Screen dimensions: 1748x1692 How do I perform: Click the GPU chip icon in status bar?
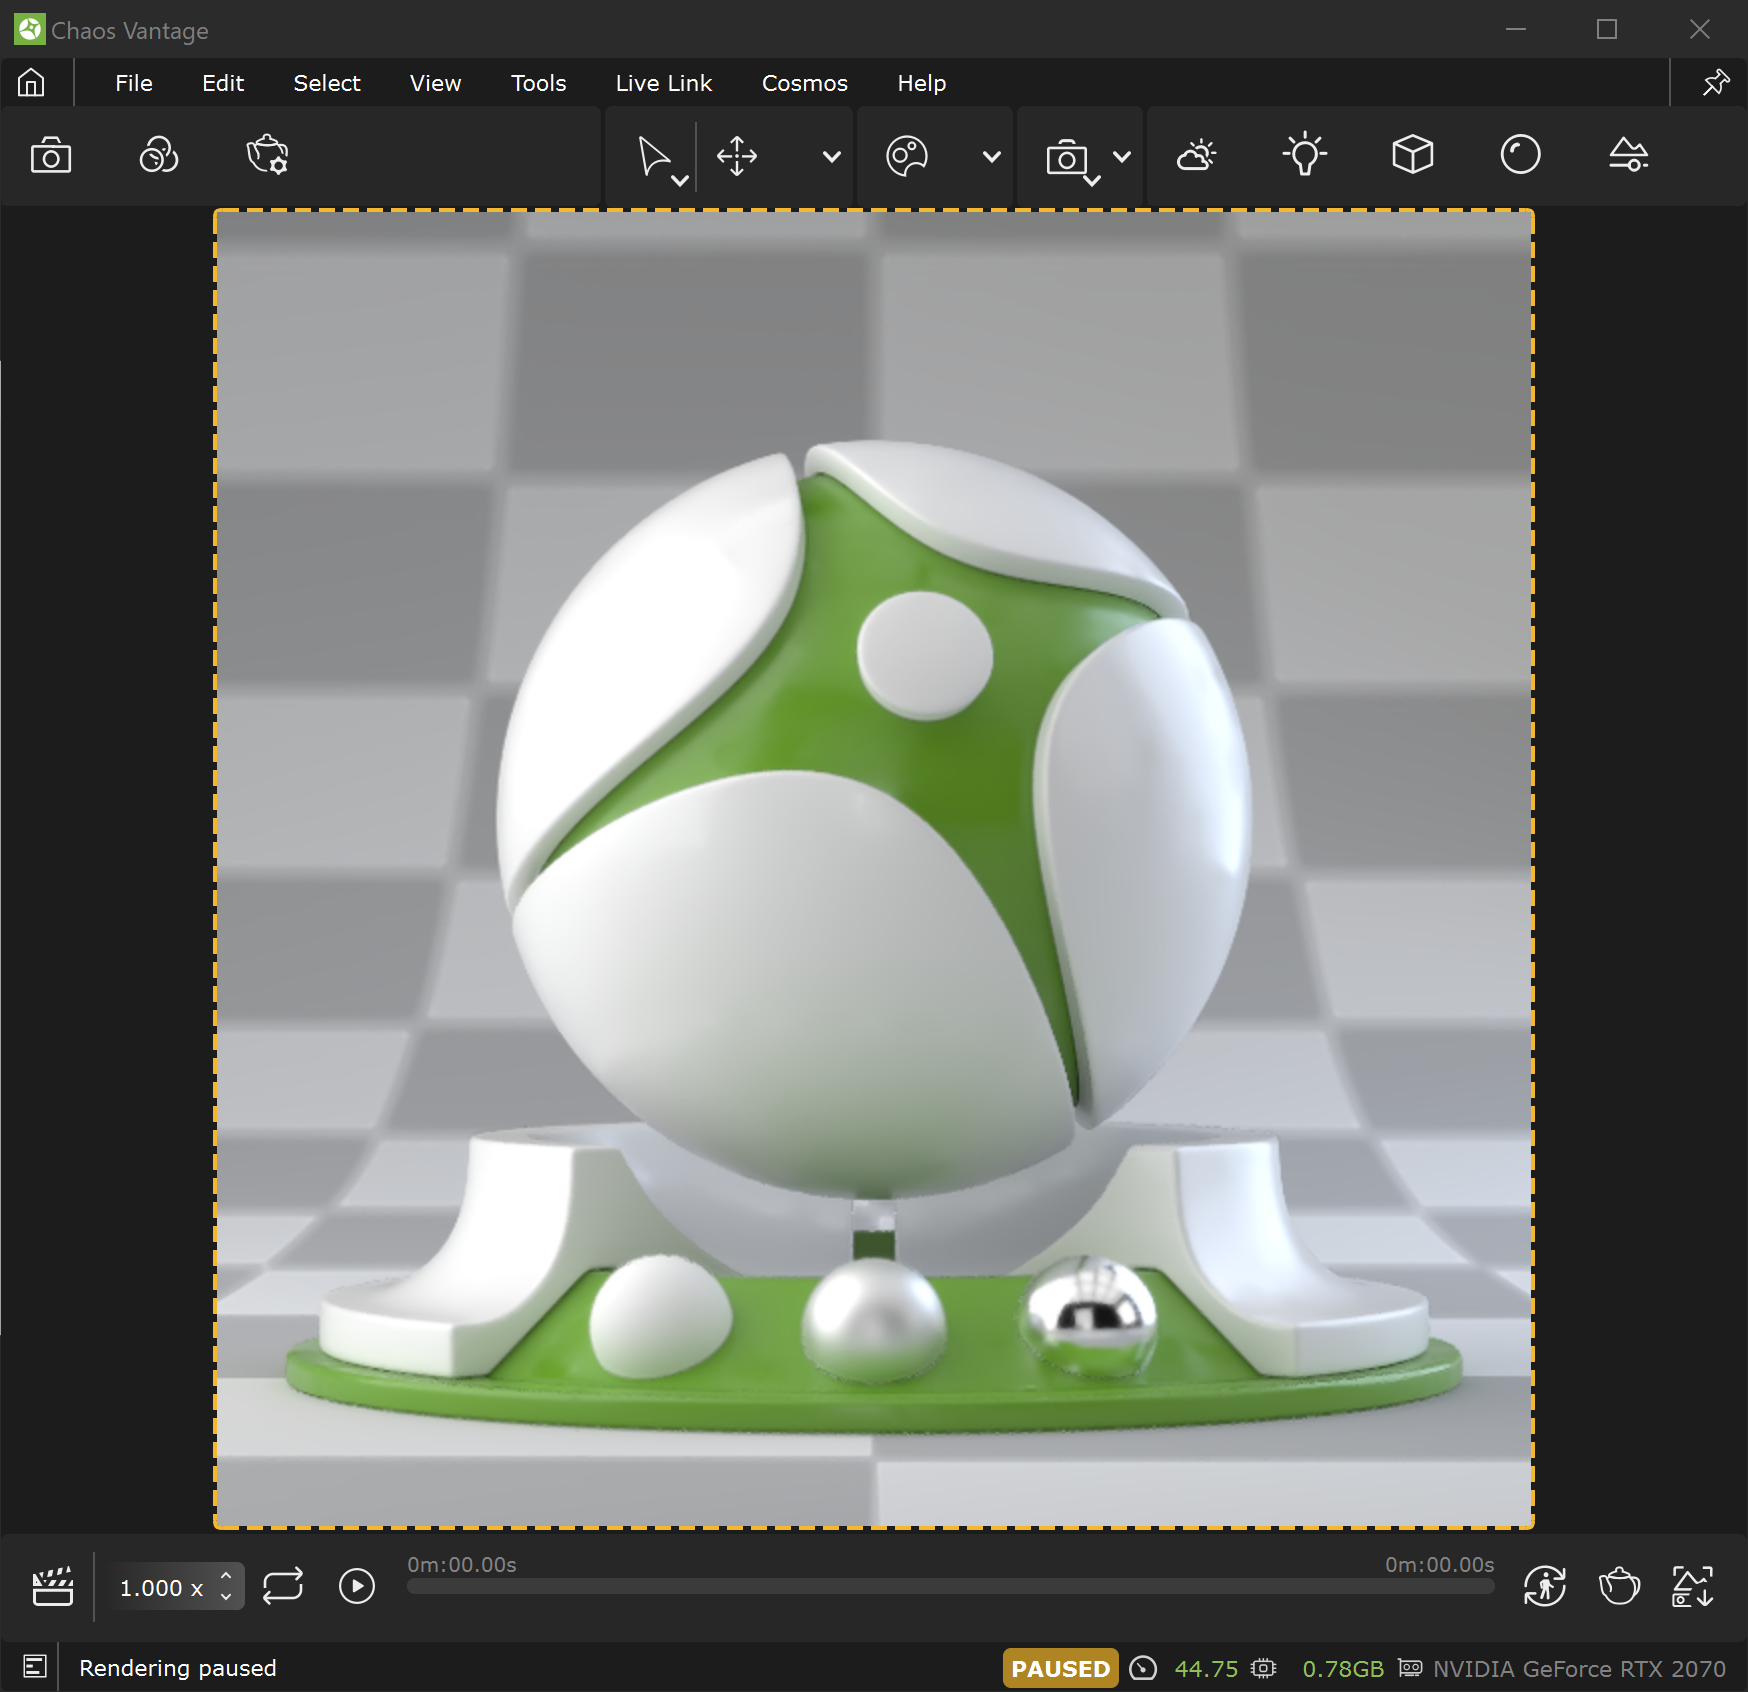[1264, 1668]
